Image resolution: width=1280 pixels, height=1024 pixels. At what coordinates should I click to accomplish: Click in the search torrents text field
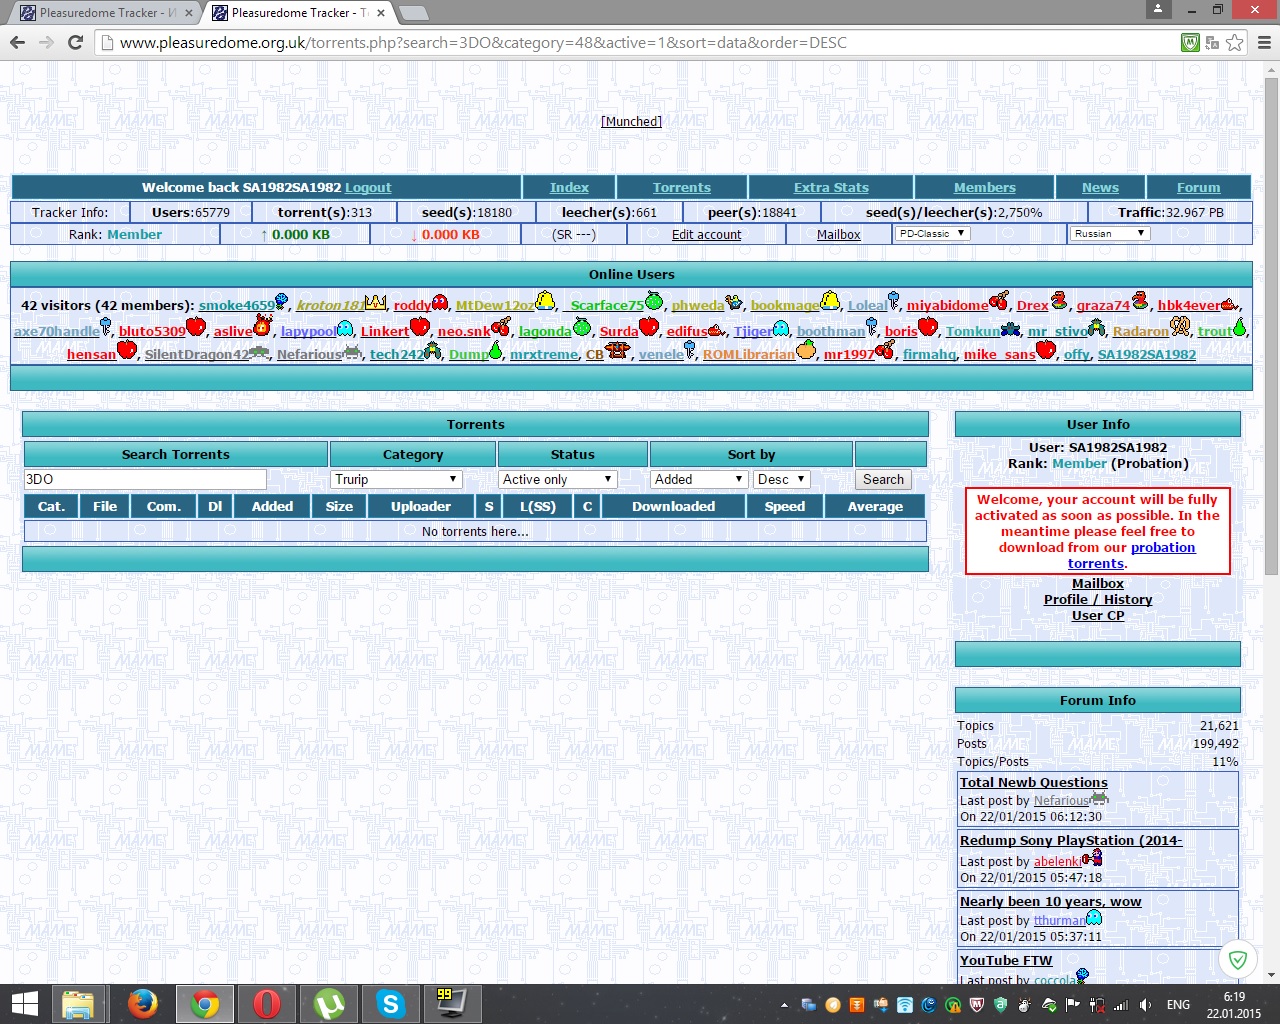tap(145, 479)
